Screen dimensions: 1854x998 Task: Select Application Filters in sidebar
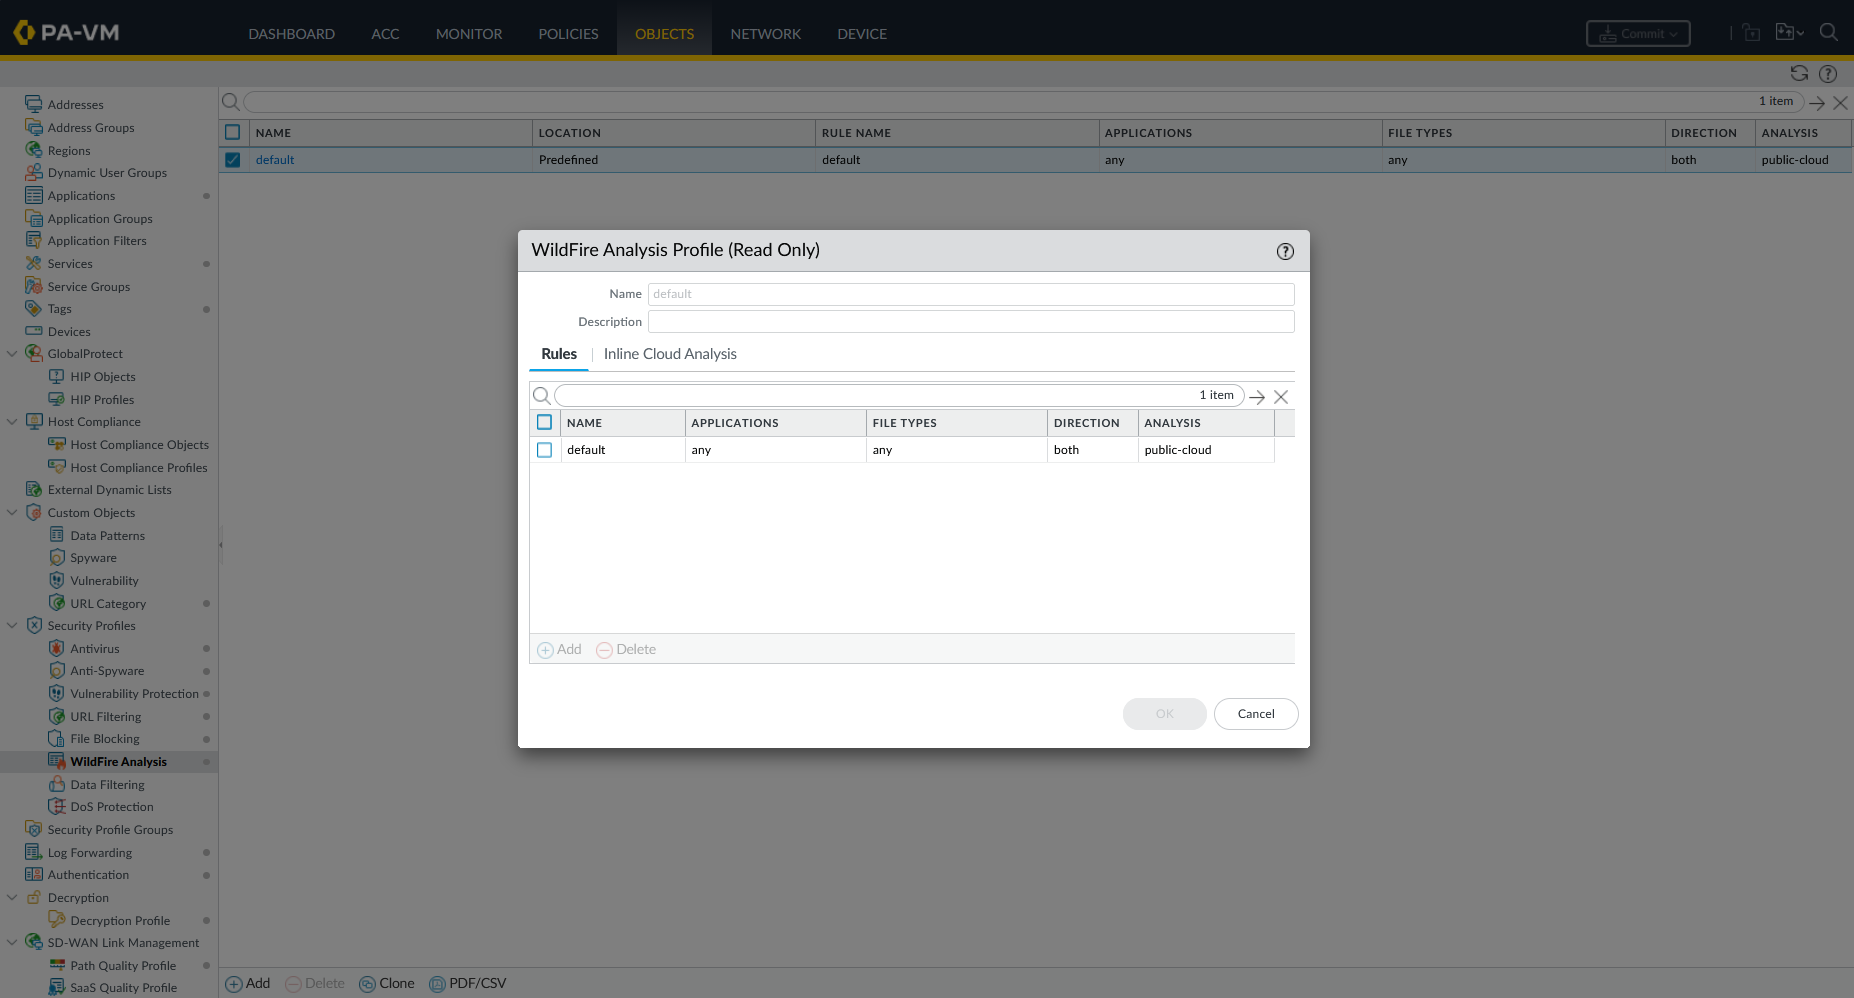pos(97,241)
